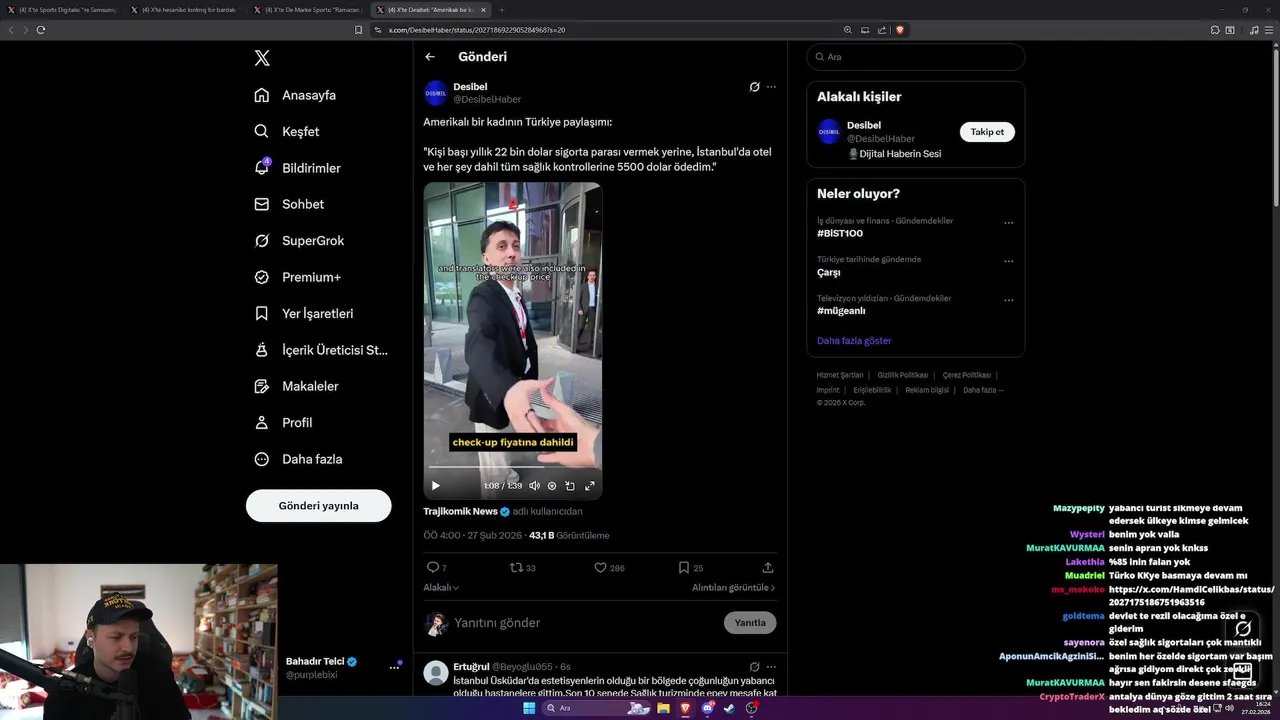Reply to post via comment icon
The image size is (1280, 720).
coord(433,567)
